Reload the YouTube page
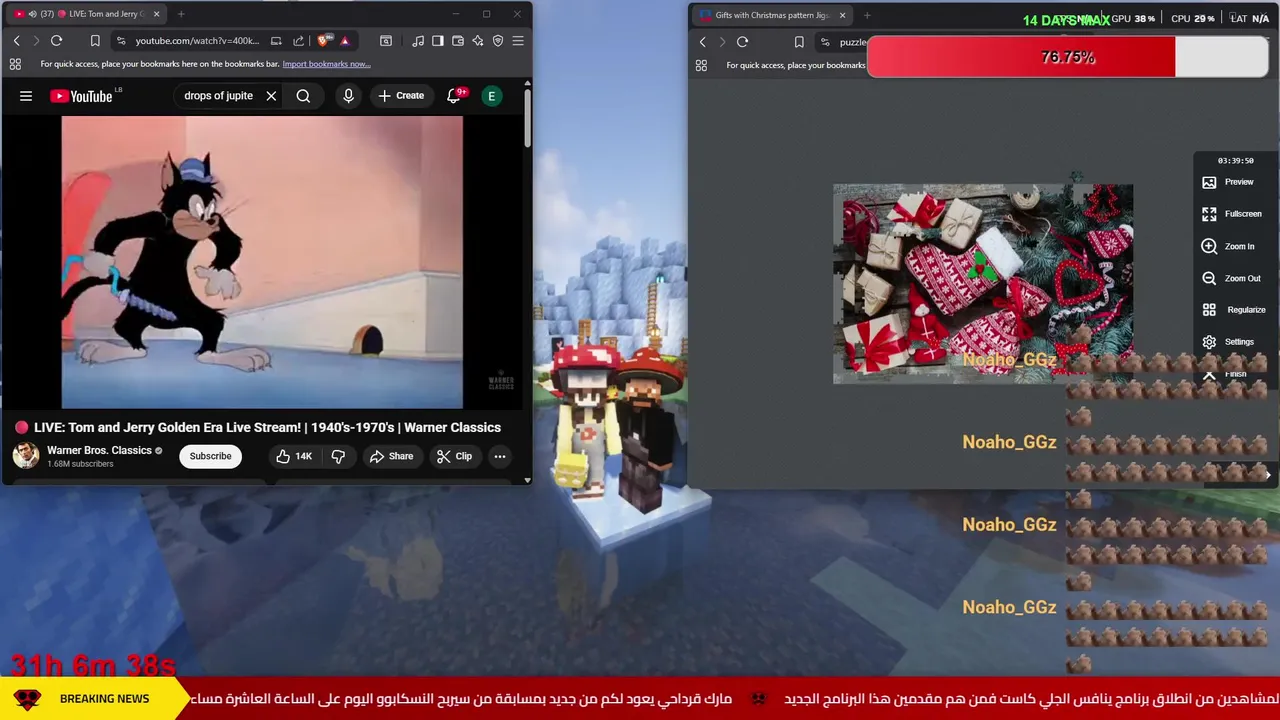 pos(56,41)
